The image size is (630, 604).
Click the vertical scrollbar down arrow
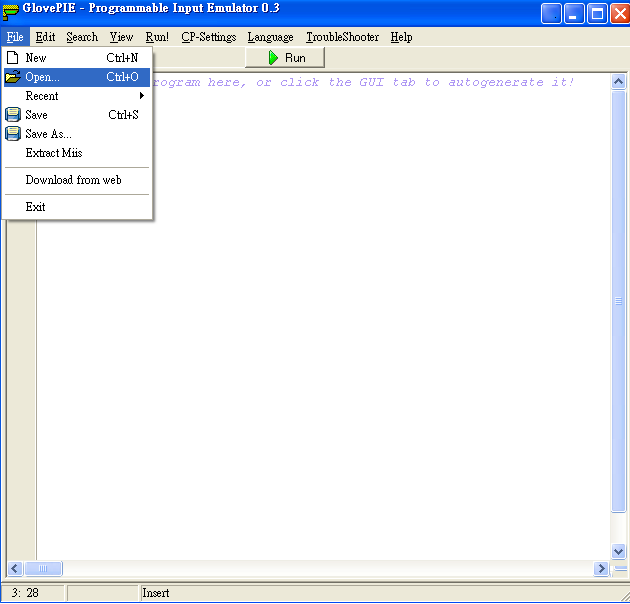618,551
